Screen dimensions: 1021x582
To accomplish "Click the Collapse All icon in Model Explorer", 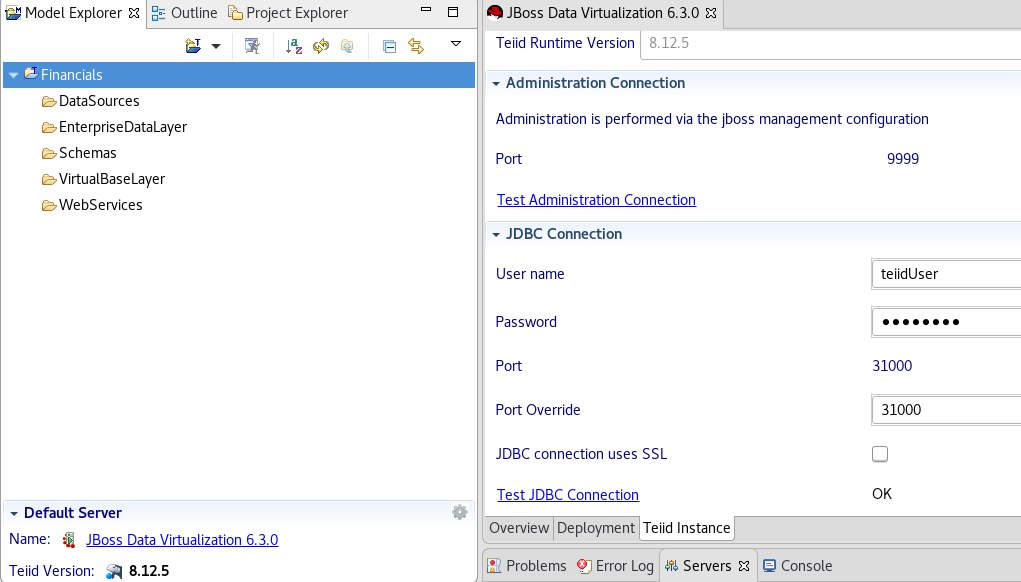I will pos(390,46).
